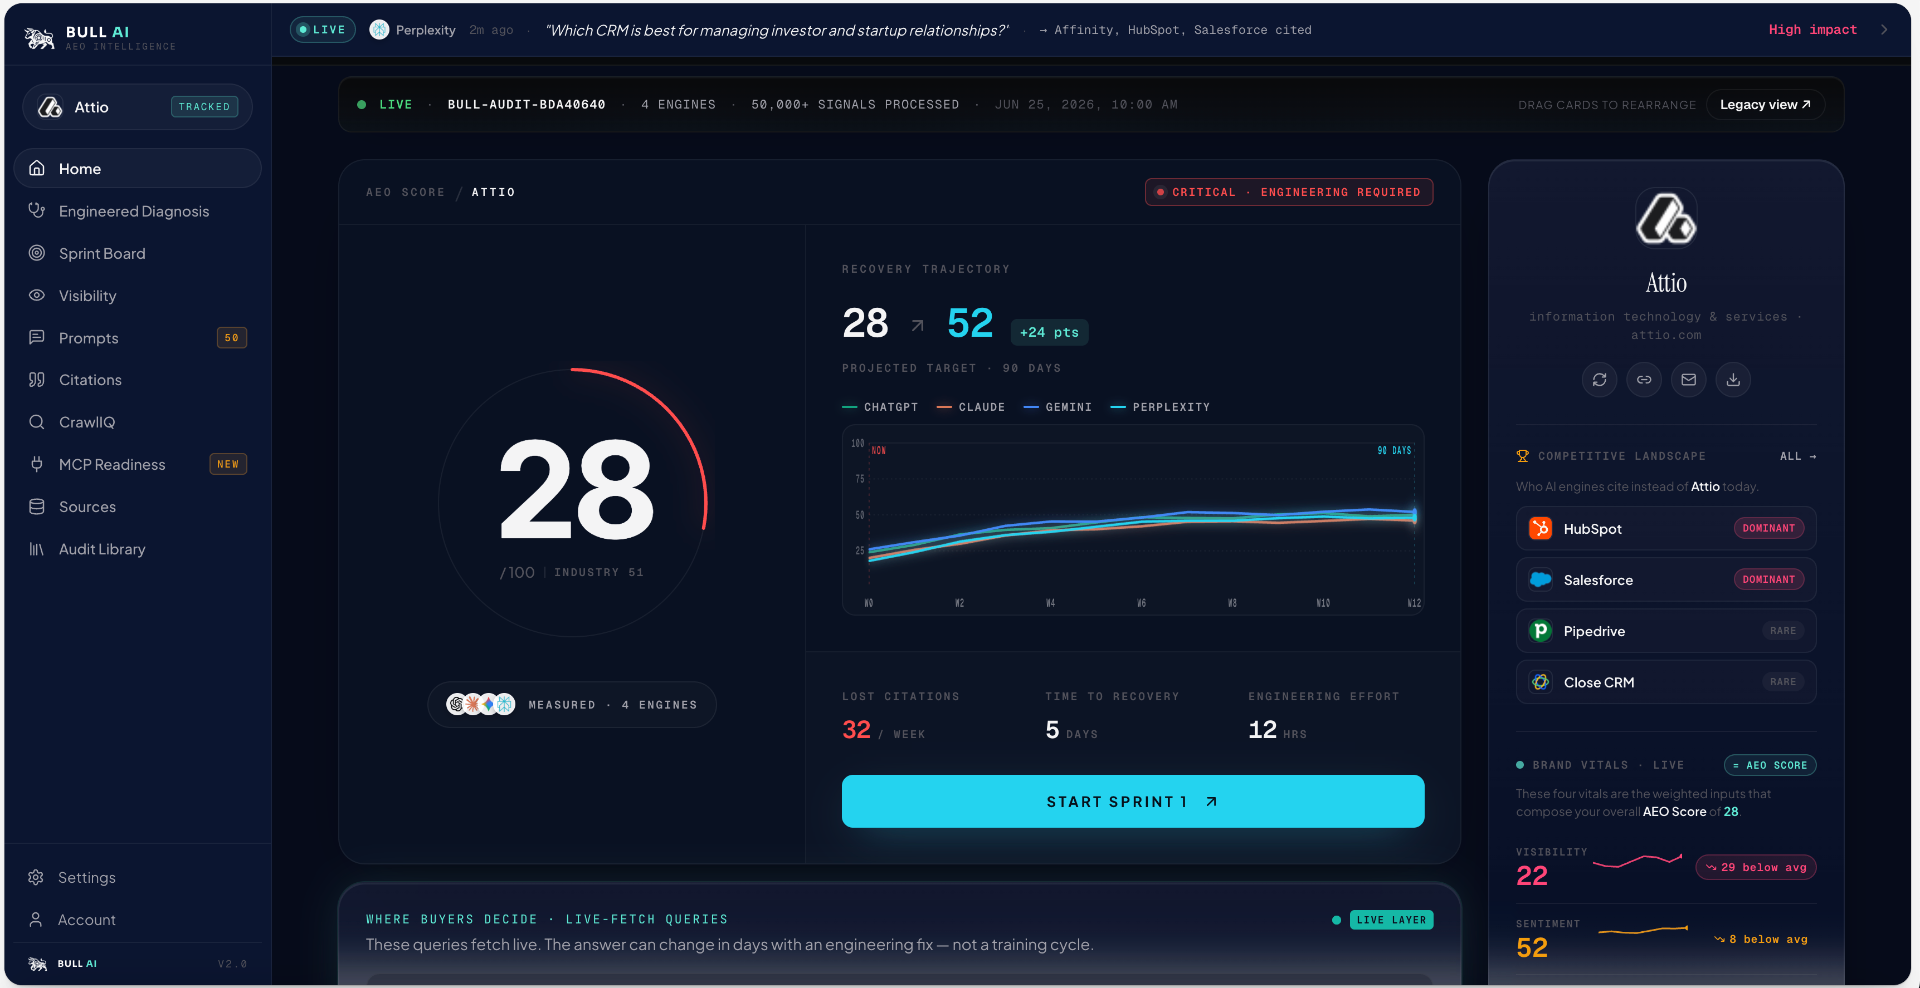Expand All competitors in Competitive Landscape
The height and width of the screenshot is (988, 1920).
pos(1798,456)
